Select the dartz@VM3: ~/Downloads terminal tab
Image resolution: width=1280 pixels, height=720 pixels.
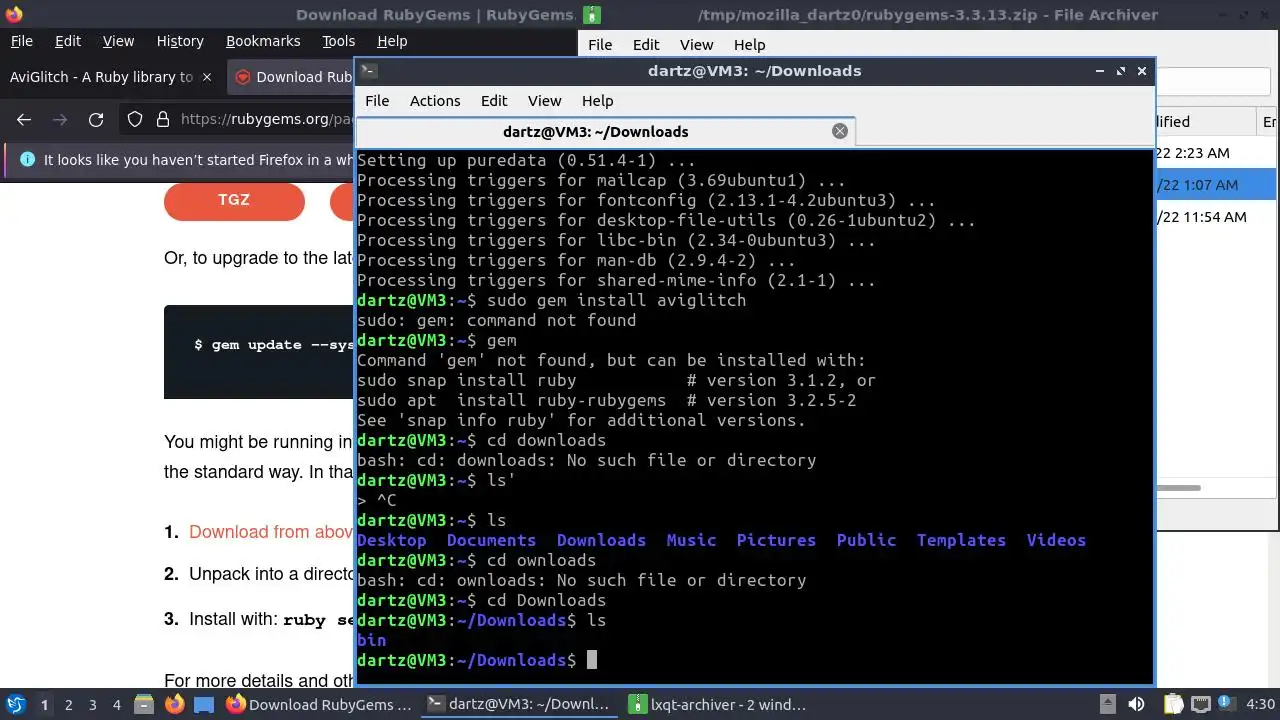tap(605, 131)
